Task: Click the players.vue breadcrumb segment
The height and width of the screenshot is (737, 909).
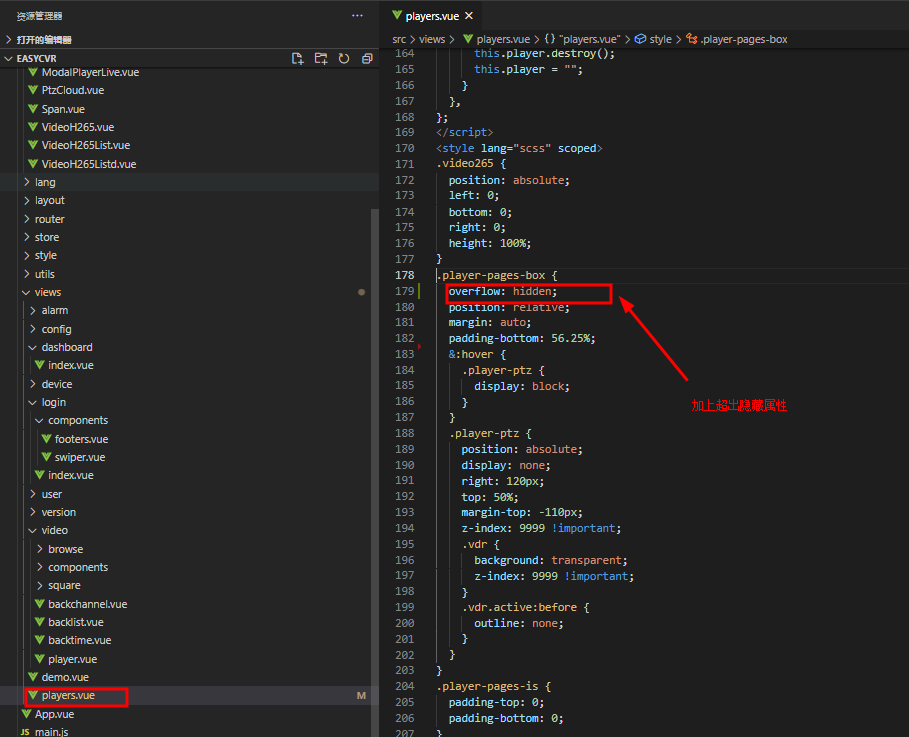Action: pos(496,39)
